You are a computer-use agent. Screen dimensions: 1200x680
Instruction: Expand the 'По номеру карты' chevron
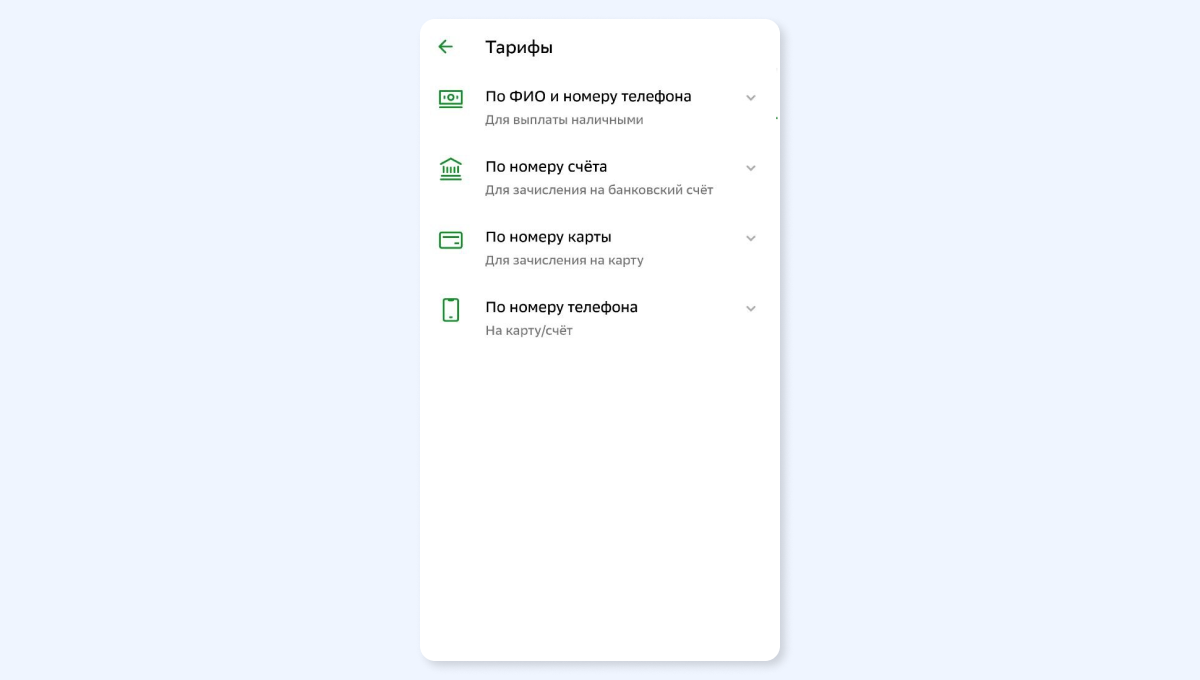tap(751, 238)
